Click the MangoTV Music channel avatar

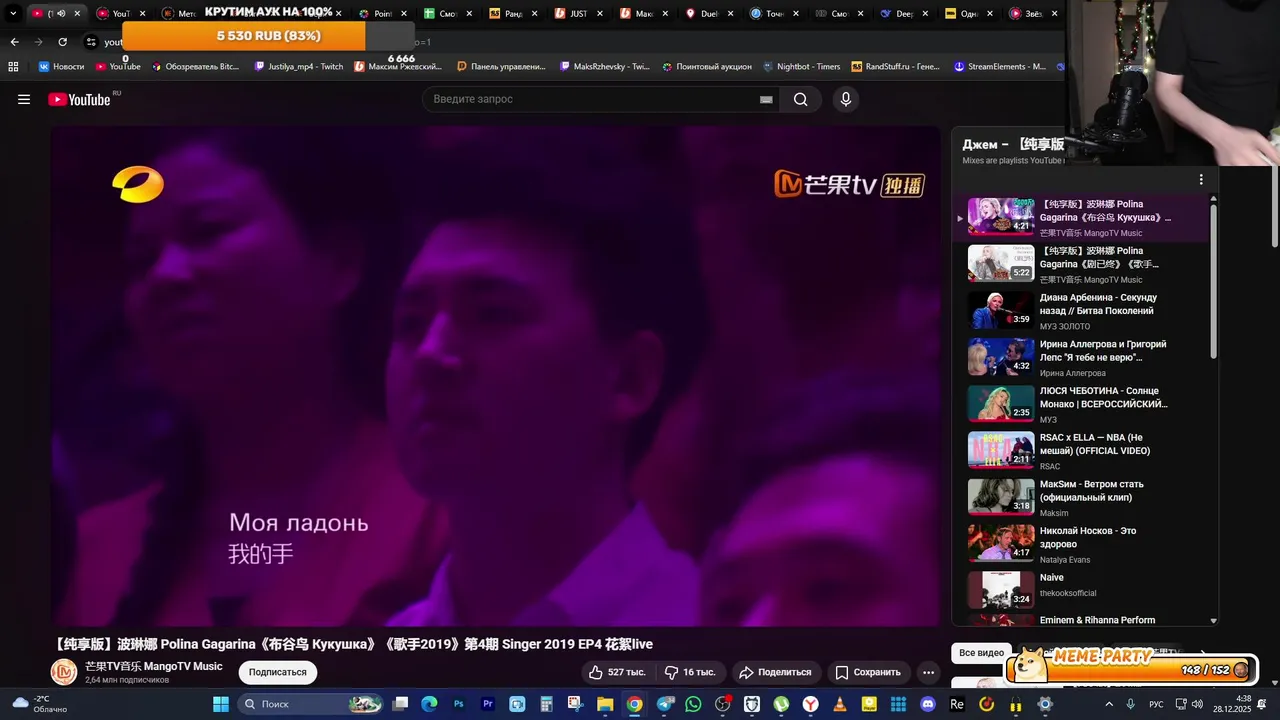click(64, 672)
